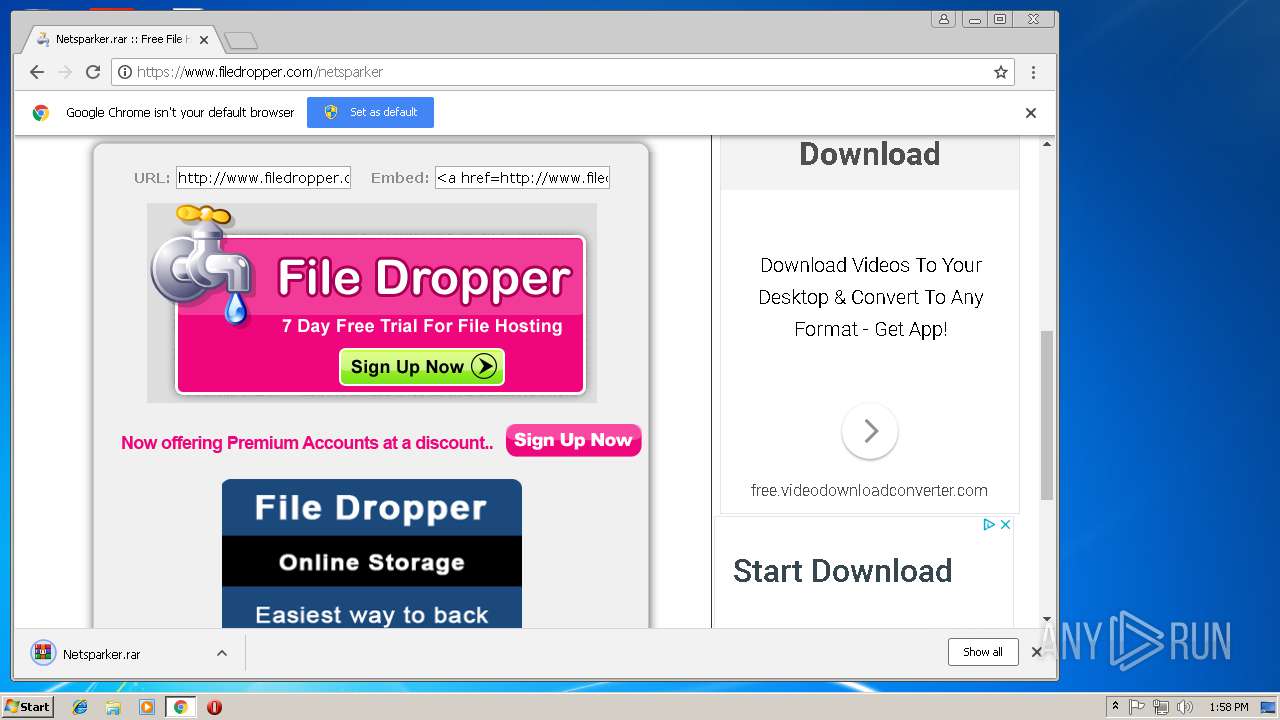Click the Start Download ad
Image resolution: width=1280 pixels, height=720 pixels.
(842, 571)
